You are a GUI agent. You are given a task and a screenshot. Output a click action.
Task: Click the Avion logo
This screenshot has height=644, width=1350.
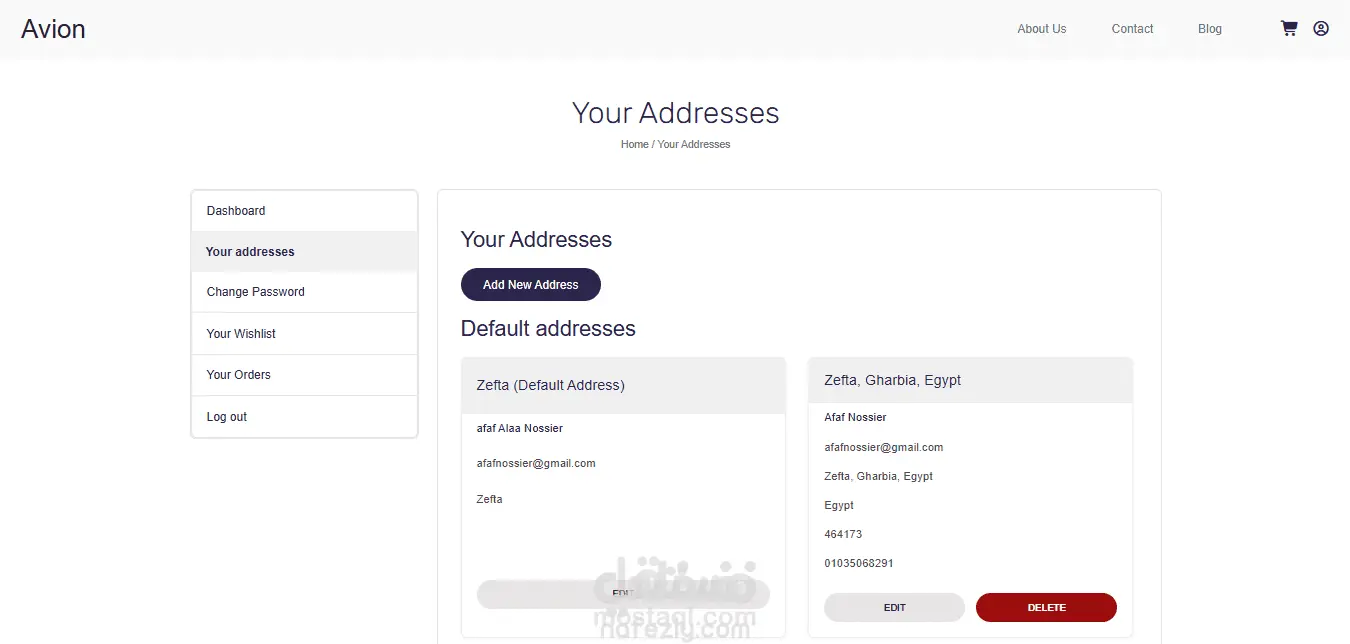pyautogui.click(x=53, y=29)
